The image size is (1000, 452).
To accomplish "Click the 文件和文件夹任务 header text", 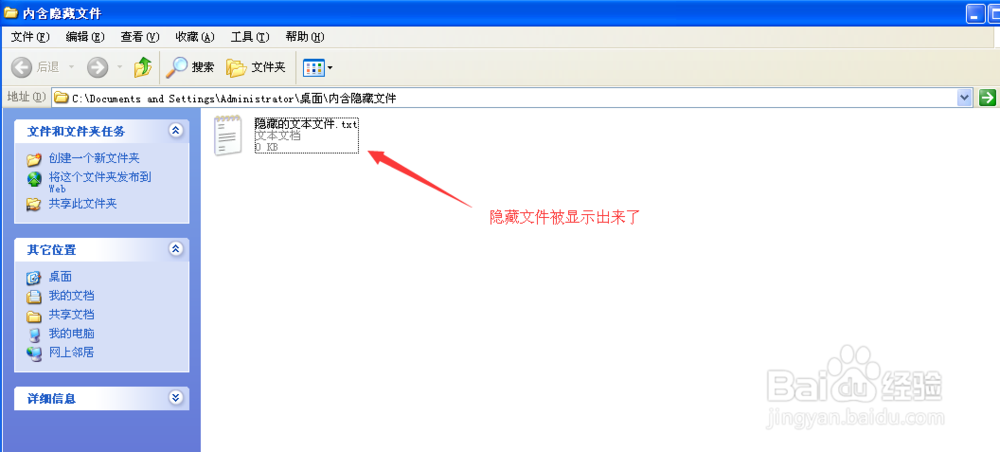I will point(76,131).
